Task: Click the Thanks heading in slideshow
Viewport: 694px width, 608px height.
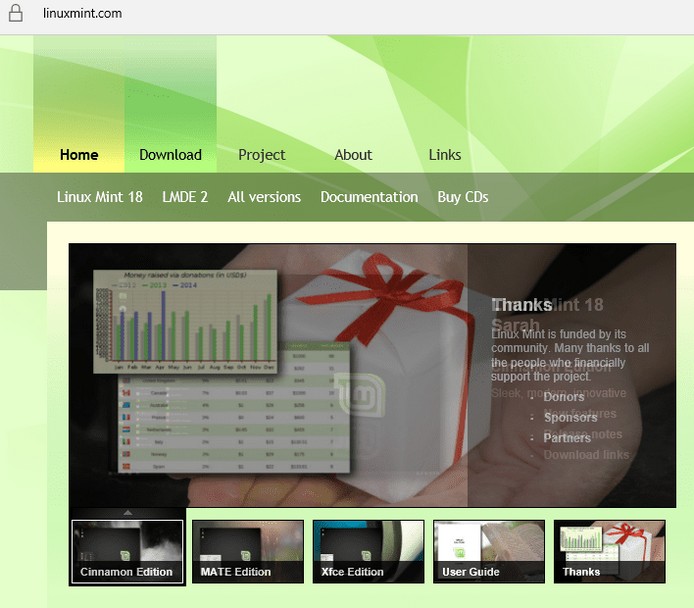Action: tap(522, 305)
